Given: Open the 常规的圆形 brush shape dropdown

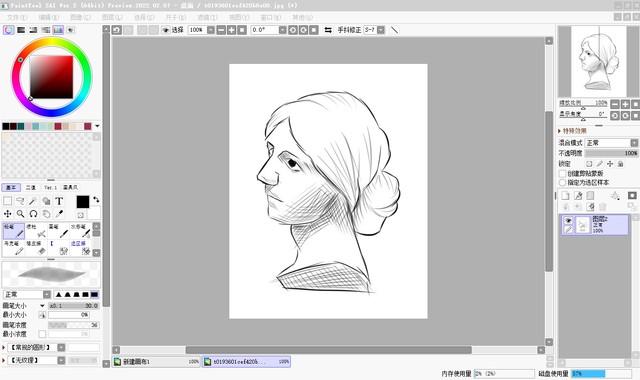Looking at the screenshot, I should [x=61, y=347].
